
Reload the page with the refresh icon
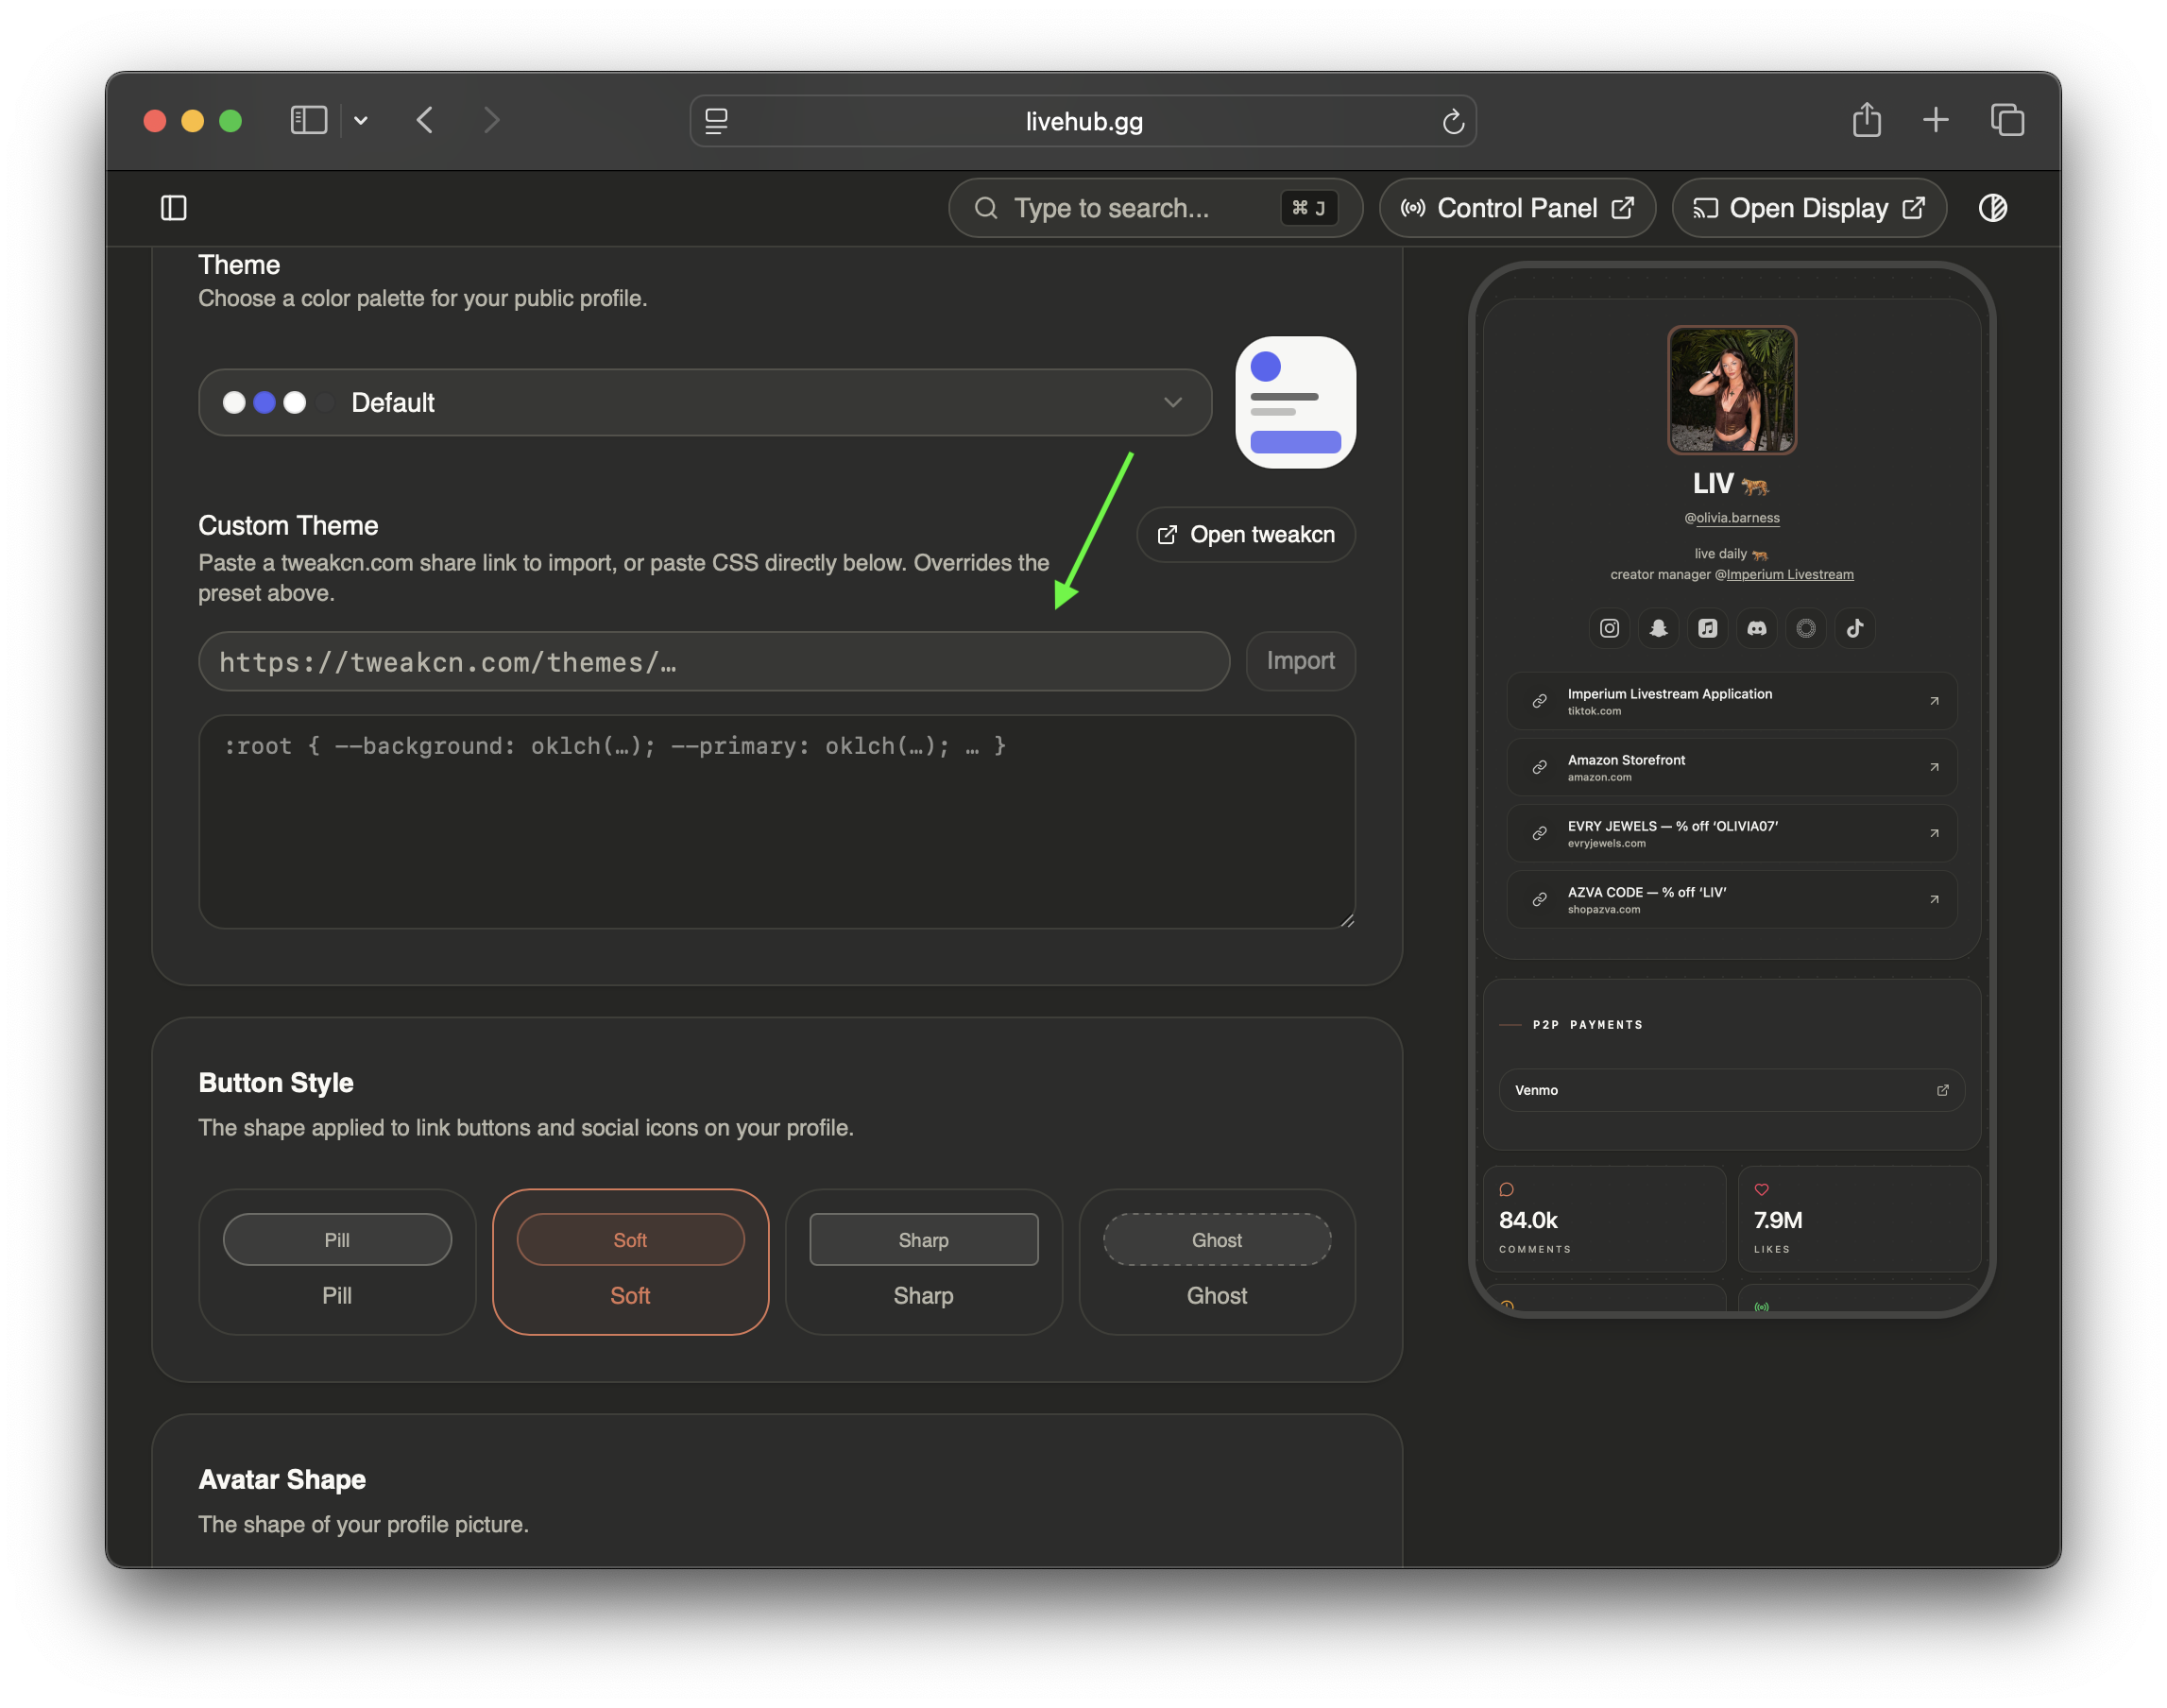coord(1453,121)
